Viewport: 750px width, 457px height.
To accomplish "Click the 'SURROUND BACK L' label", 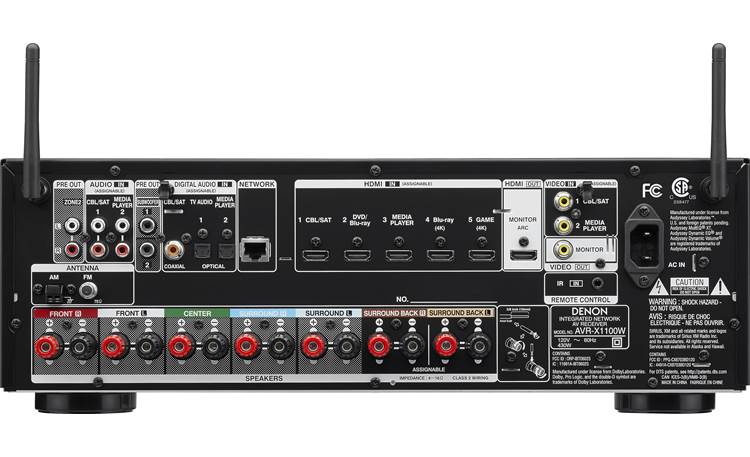I will click(x=460, y=313).
